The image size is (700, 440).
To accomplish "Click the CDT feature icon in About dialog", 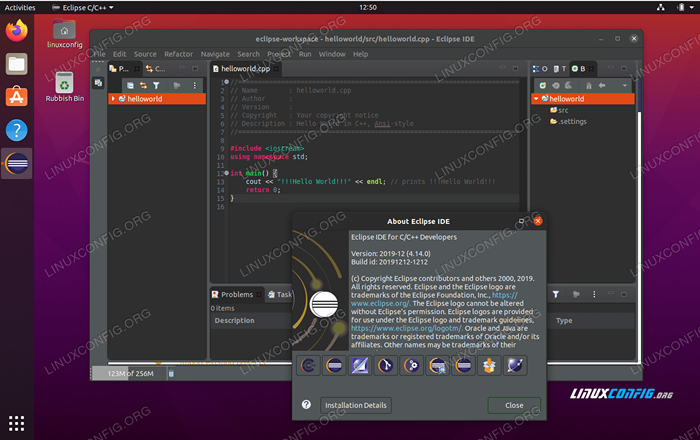I will point(308,366).
